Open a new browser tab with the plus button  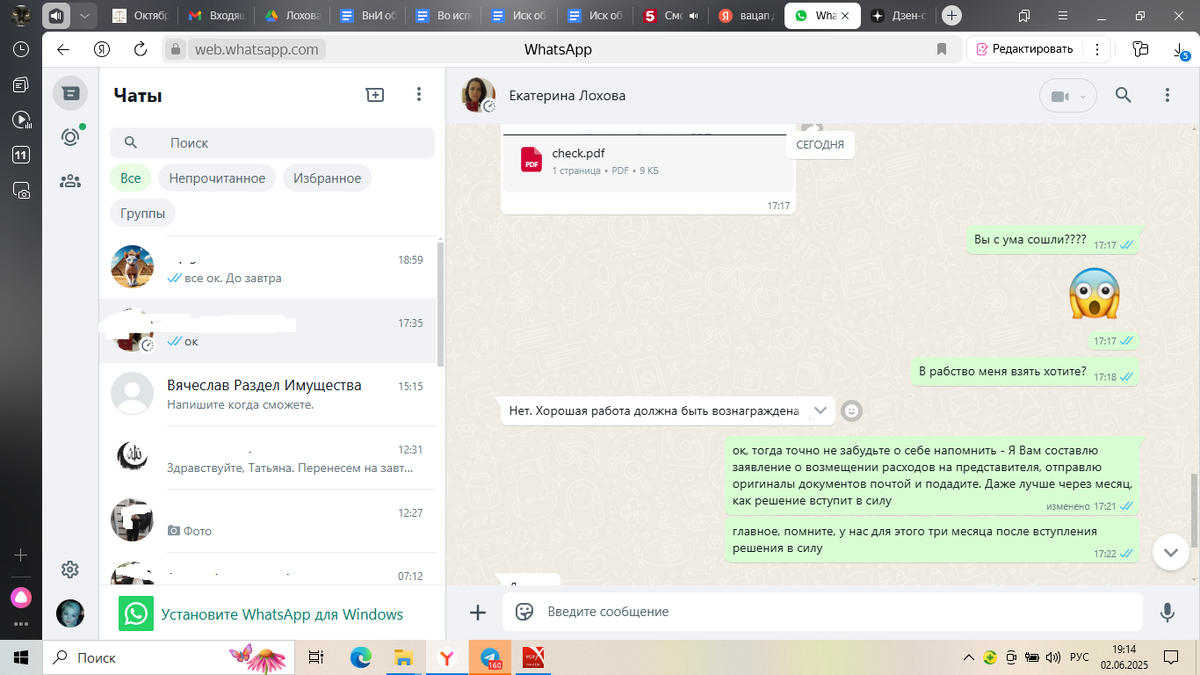[952, 16]
